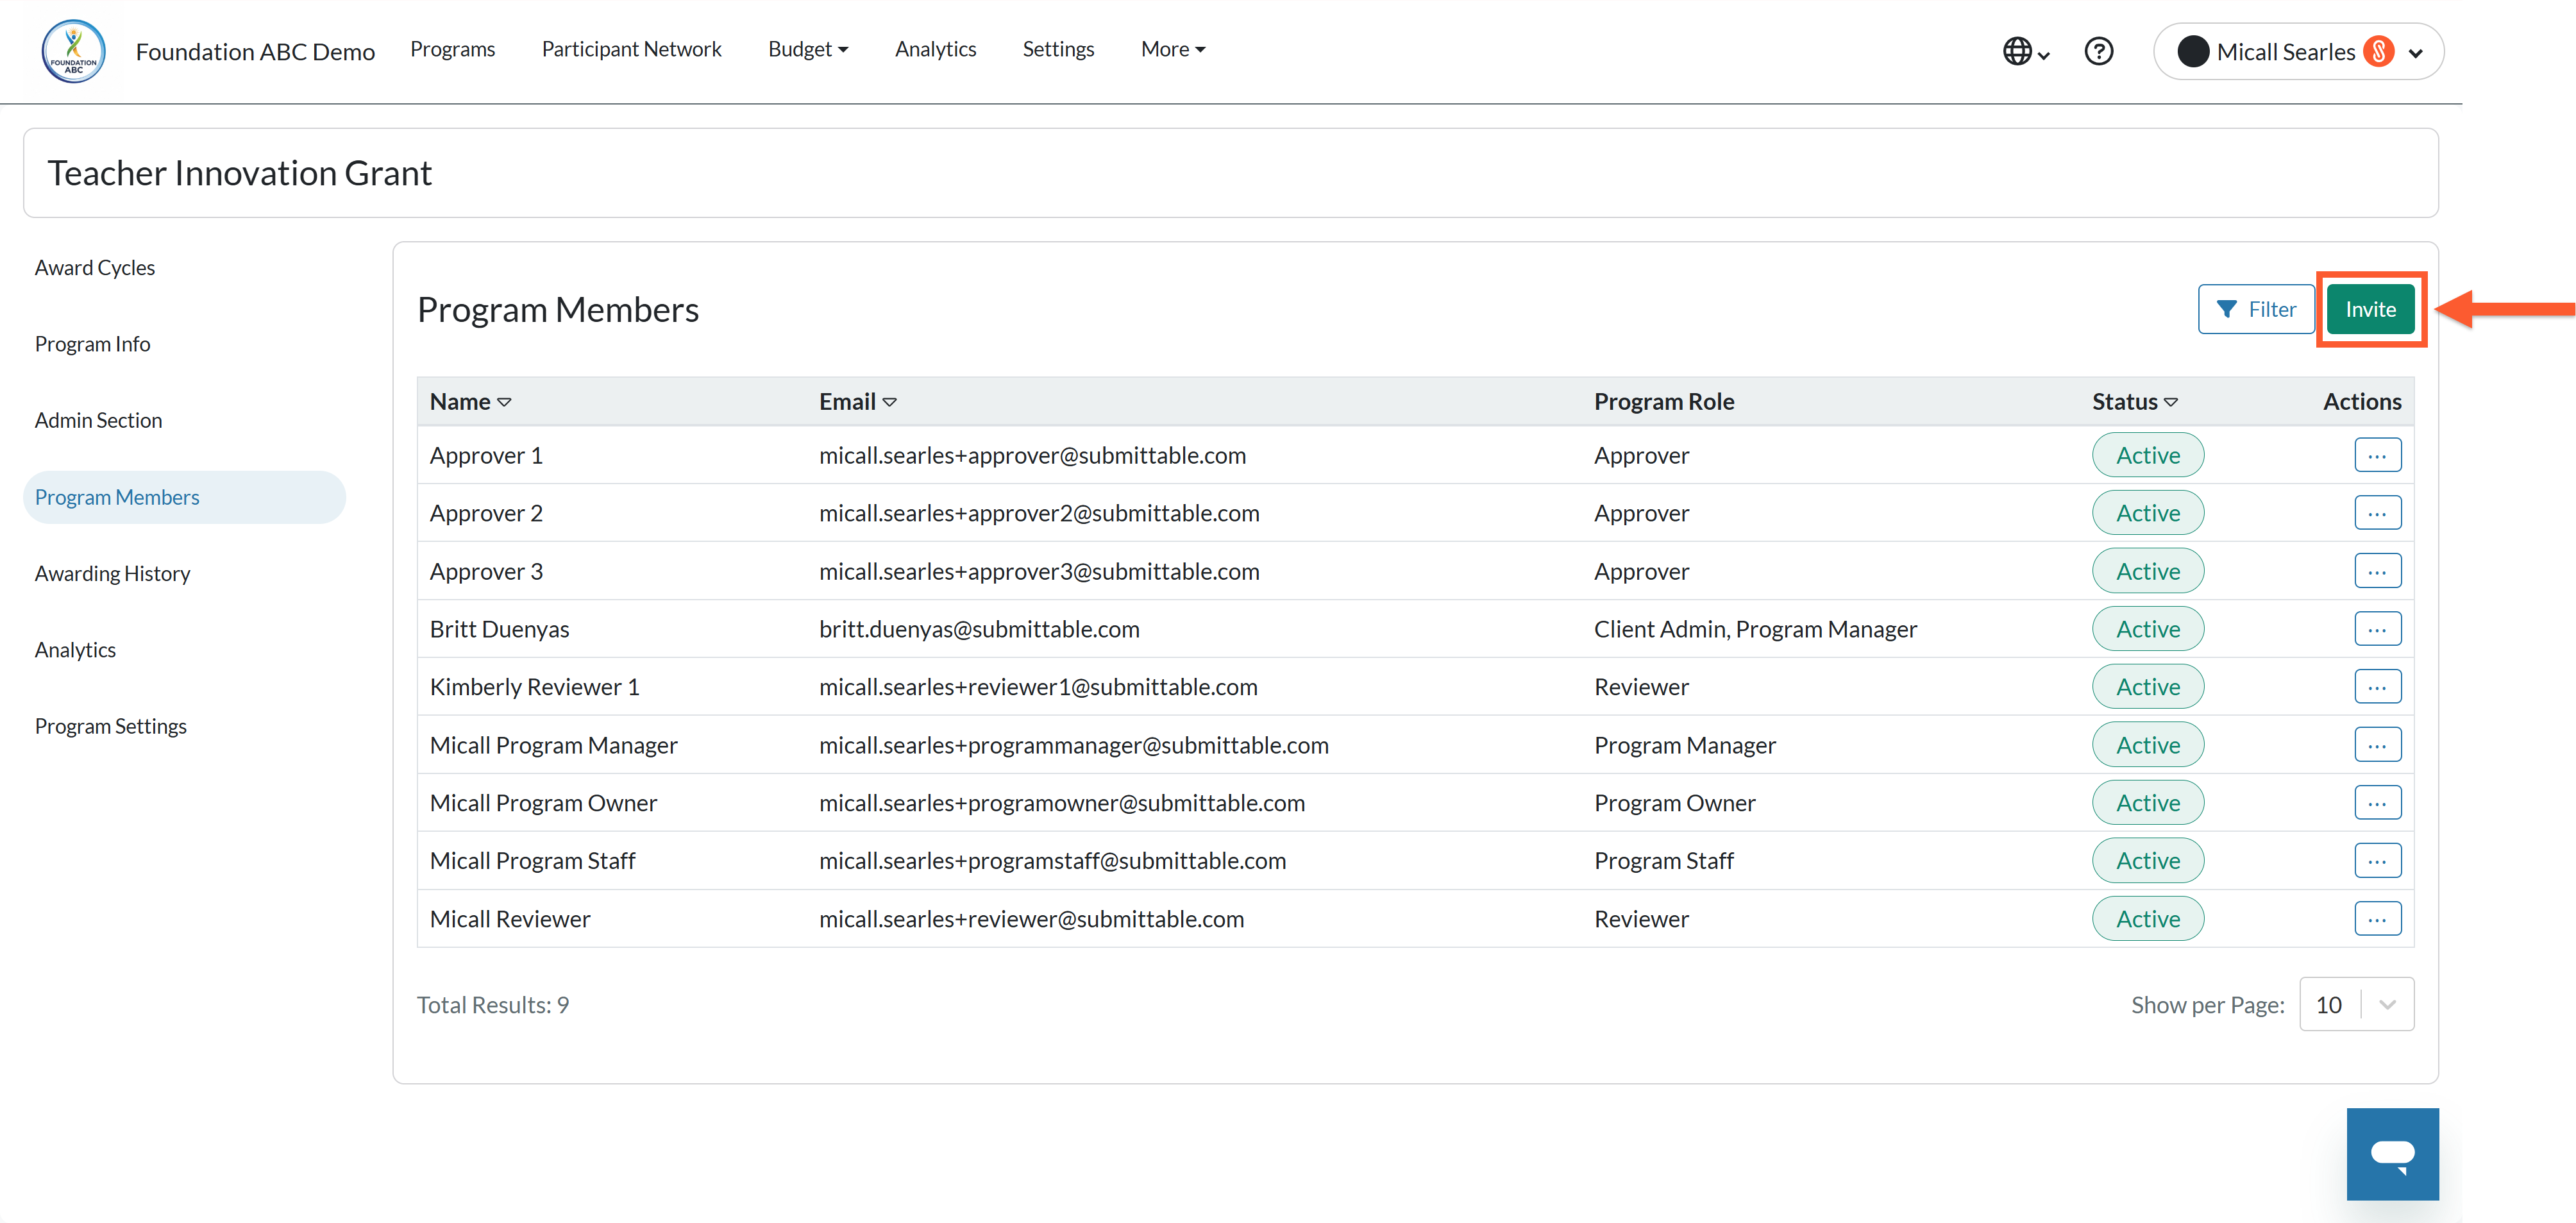Image resolution: width=2576 pixels, height=1223 pixels.
Task: Open the language globe selector
Action: [2026, 51]
